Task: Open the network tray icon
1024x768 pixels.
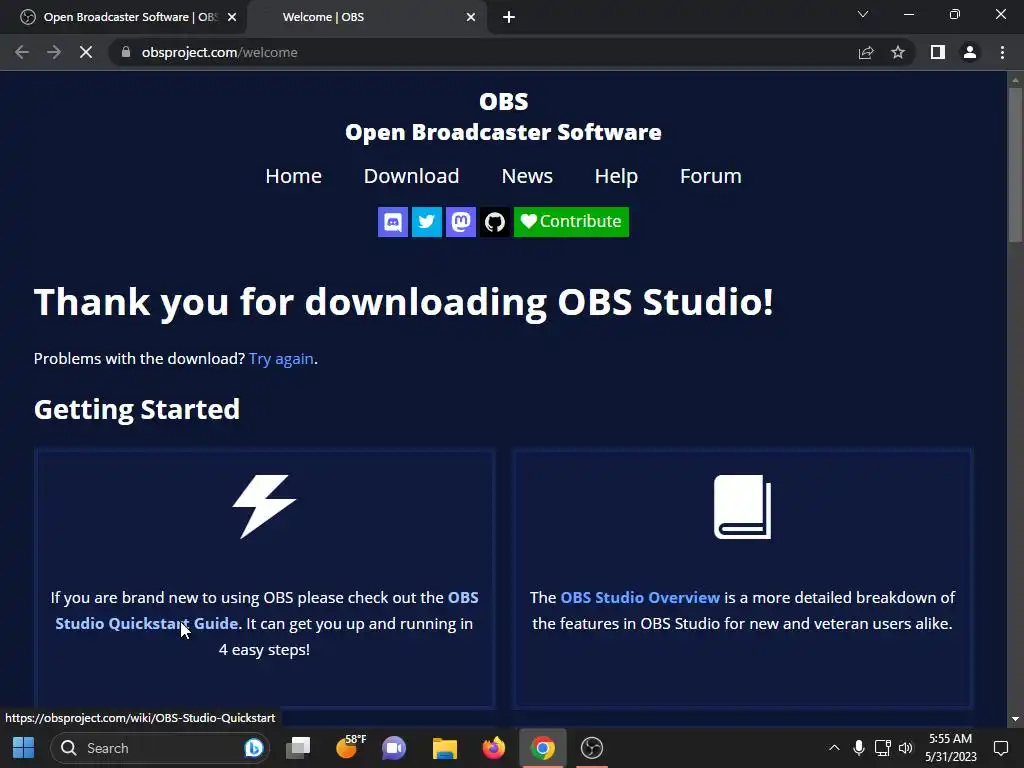Action: 882,748
